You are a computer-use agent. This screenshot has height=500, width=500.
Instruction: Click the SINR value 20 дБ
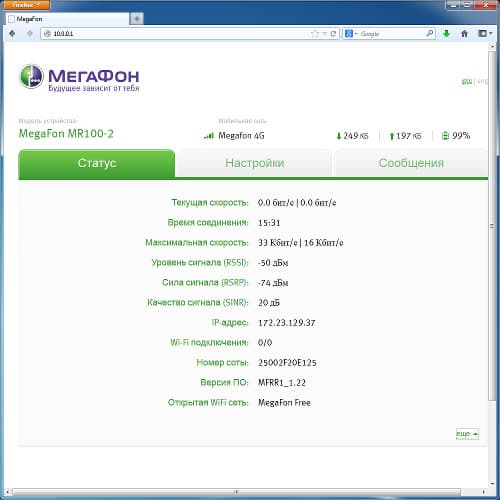click(x=269, y=303)
